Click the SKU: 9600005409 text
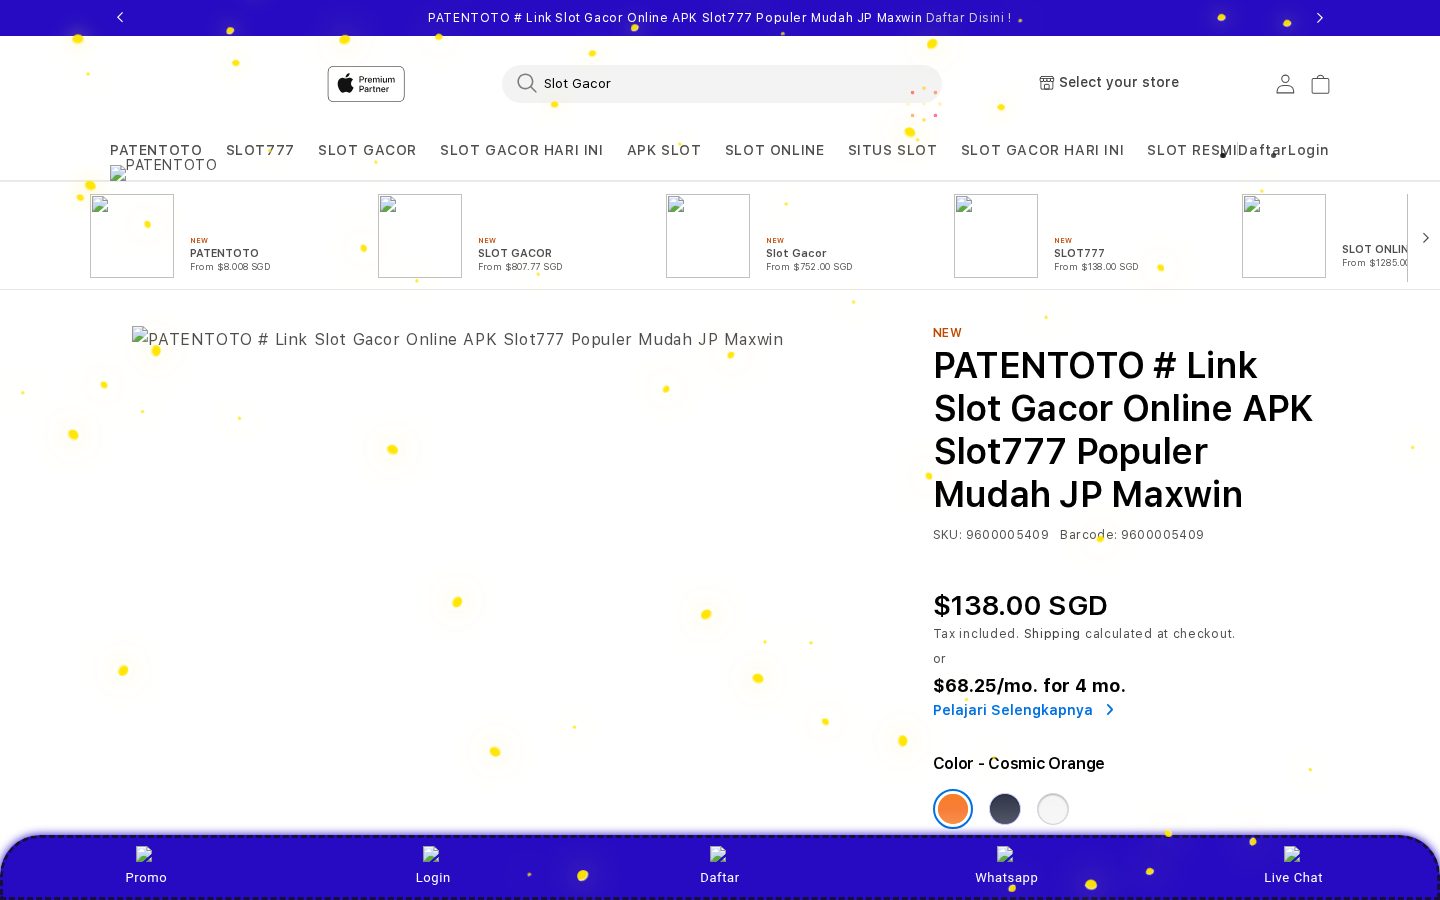1440x900 pixels. (x=991, y=535)
